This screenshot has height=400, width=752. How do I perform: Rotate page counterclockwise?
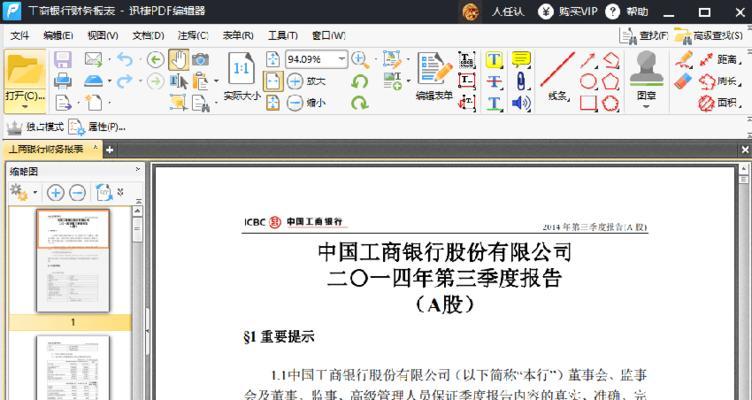click(360, 81)
